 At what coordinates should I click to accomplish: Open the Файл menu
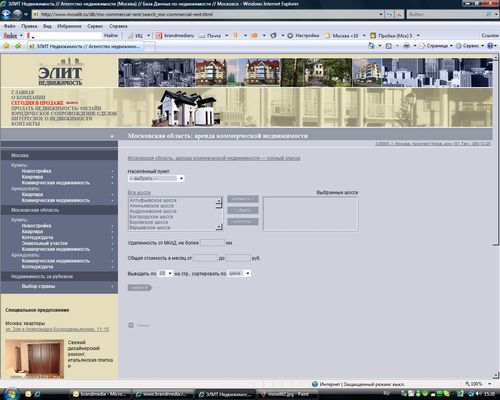point(9,26)
